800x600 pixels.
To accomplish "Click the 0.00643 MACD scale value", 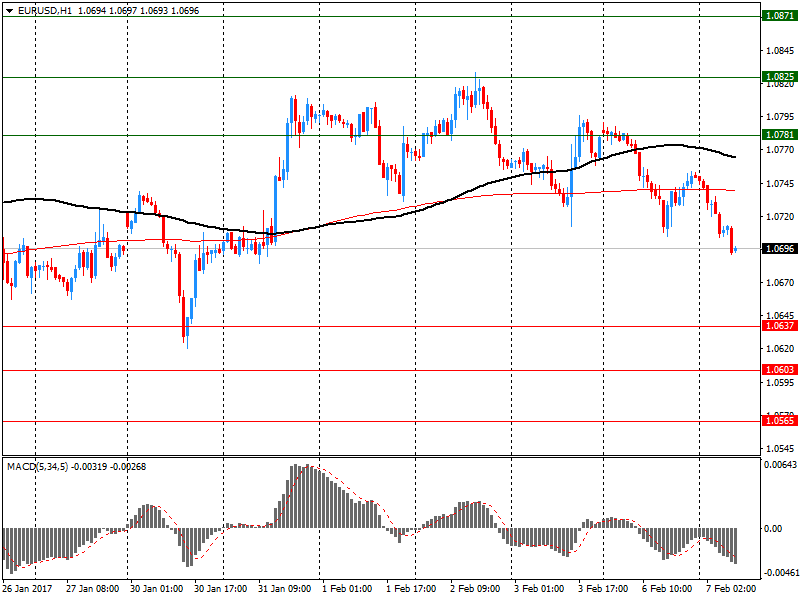I will coord(780,465).
